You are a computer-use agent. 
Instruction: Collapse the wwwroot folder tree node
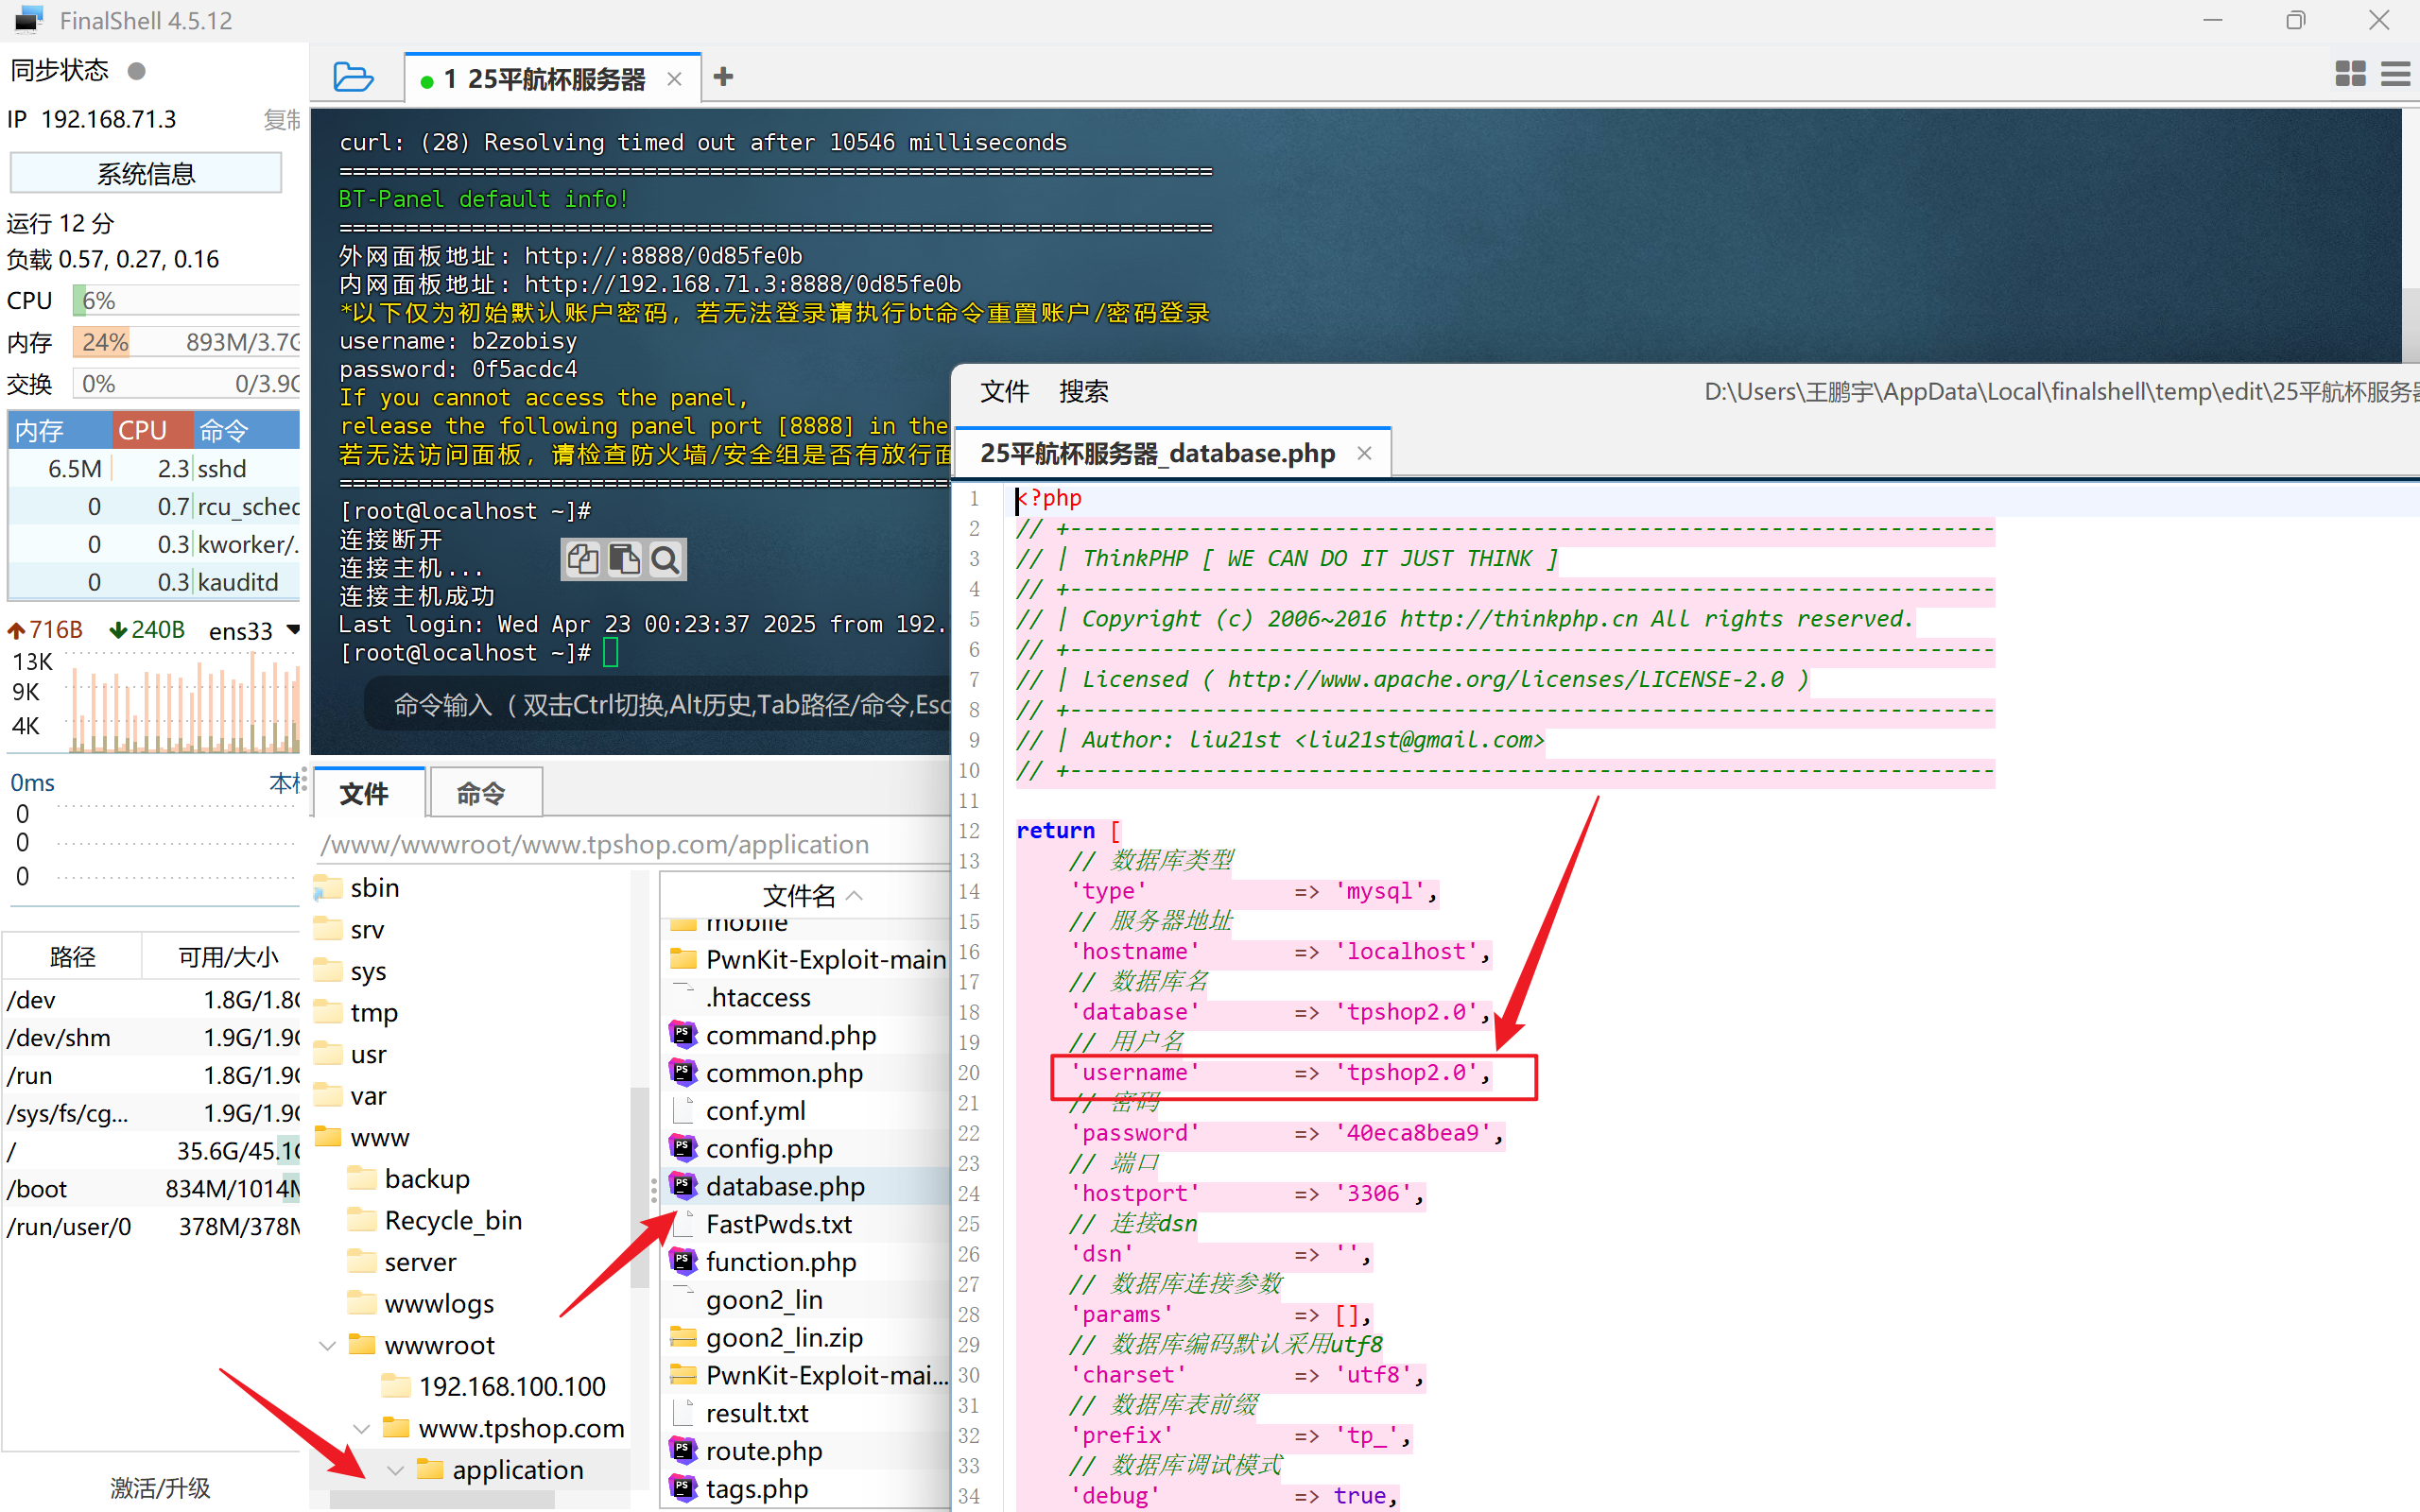[x=327, y=1345]
